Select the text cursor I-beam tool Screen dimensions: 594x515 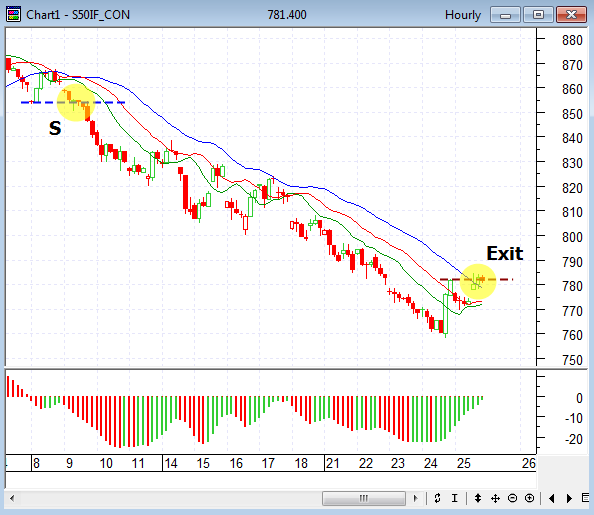click(x=455, y=498)
